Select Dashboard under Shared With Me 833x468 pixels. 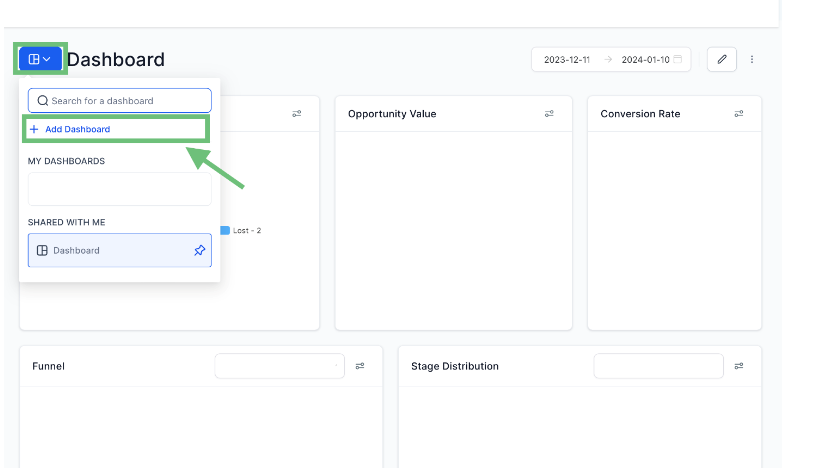point(110,250)
